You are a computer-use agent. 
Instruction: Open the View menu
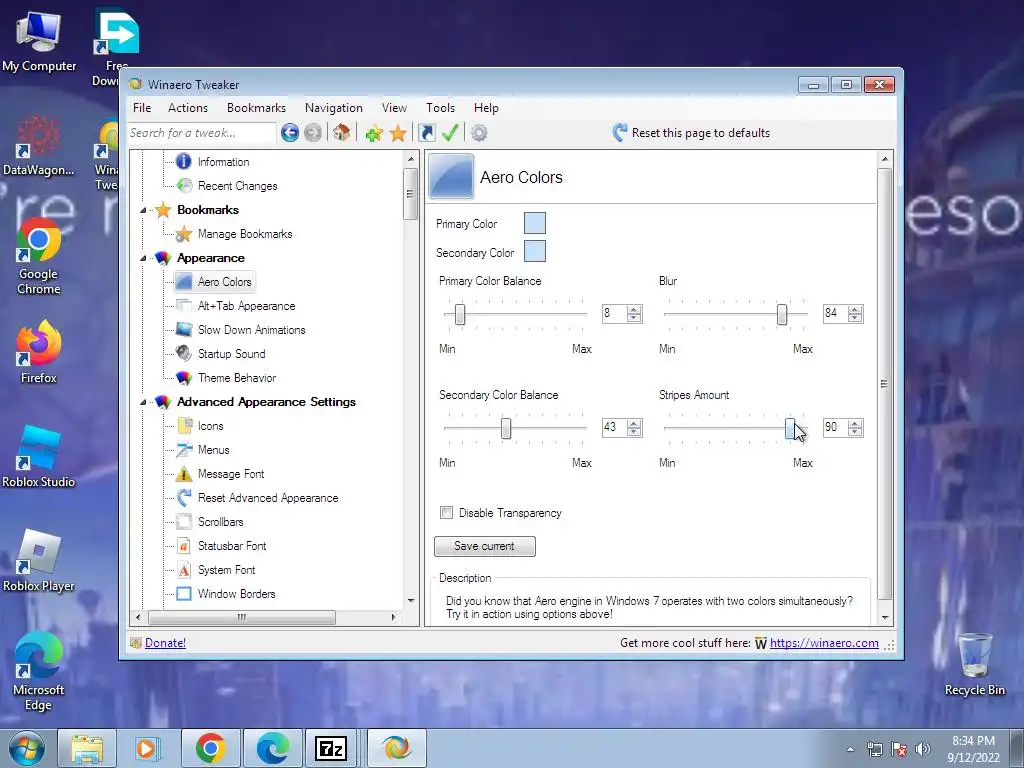[394, 108]
